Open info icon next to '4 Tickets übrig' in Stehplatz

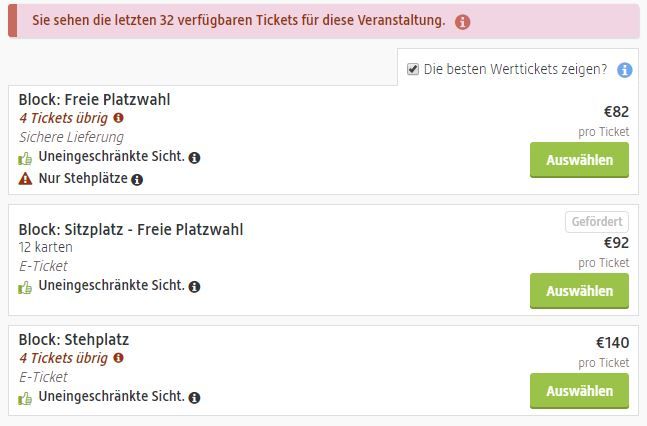(118, 358)
